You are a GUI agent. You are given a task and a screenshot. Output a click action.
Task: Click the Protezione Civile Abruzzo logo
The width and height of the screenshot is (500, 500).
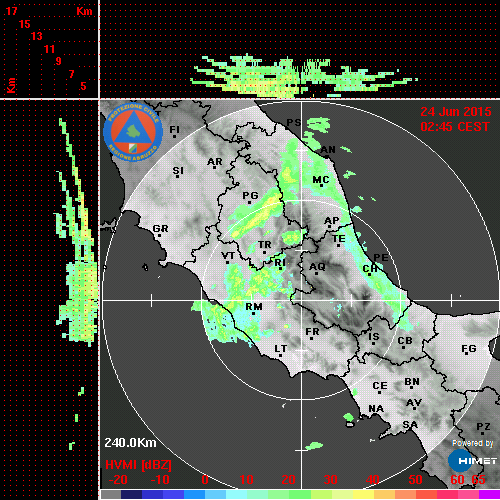click(133, 132)
